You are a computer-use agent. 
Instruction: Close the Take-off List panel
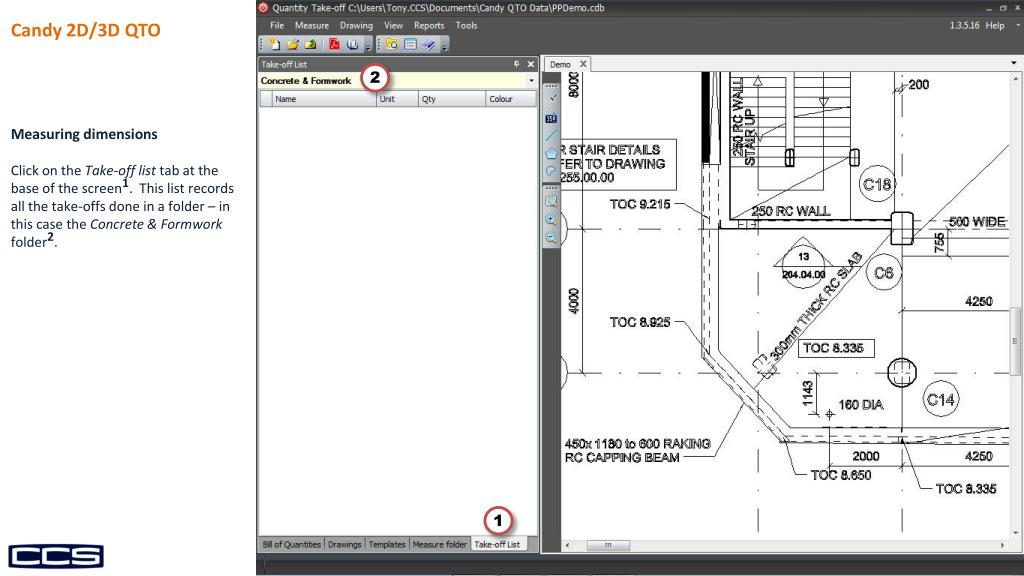click(530, 64)
